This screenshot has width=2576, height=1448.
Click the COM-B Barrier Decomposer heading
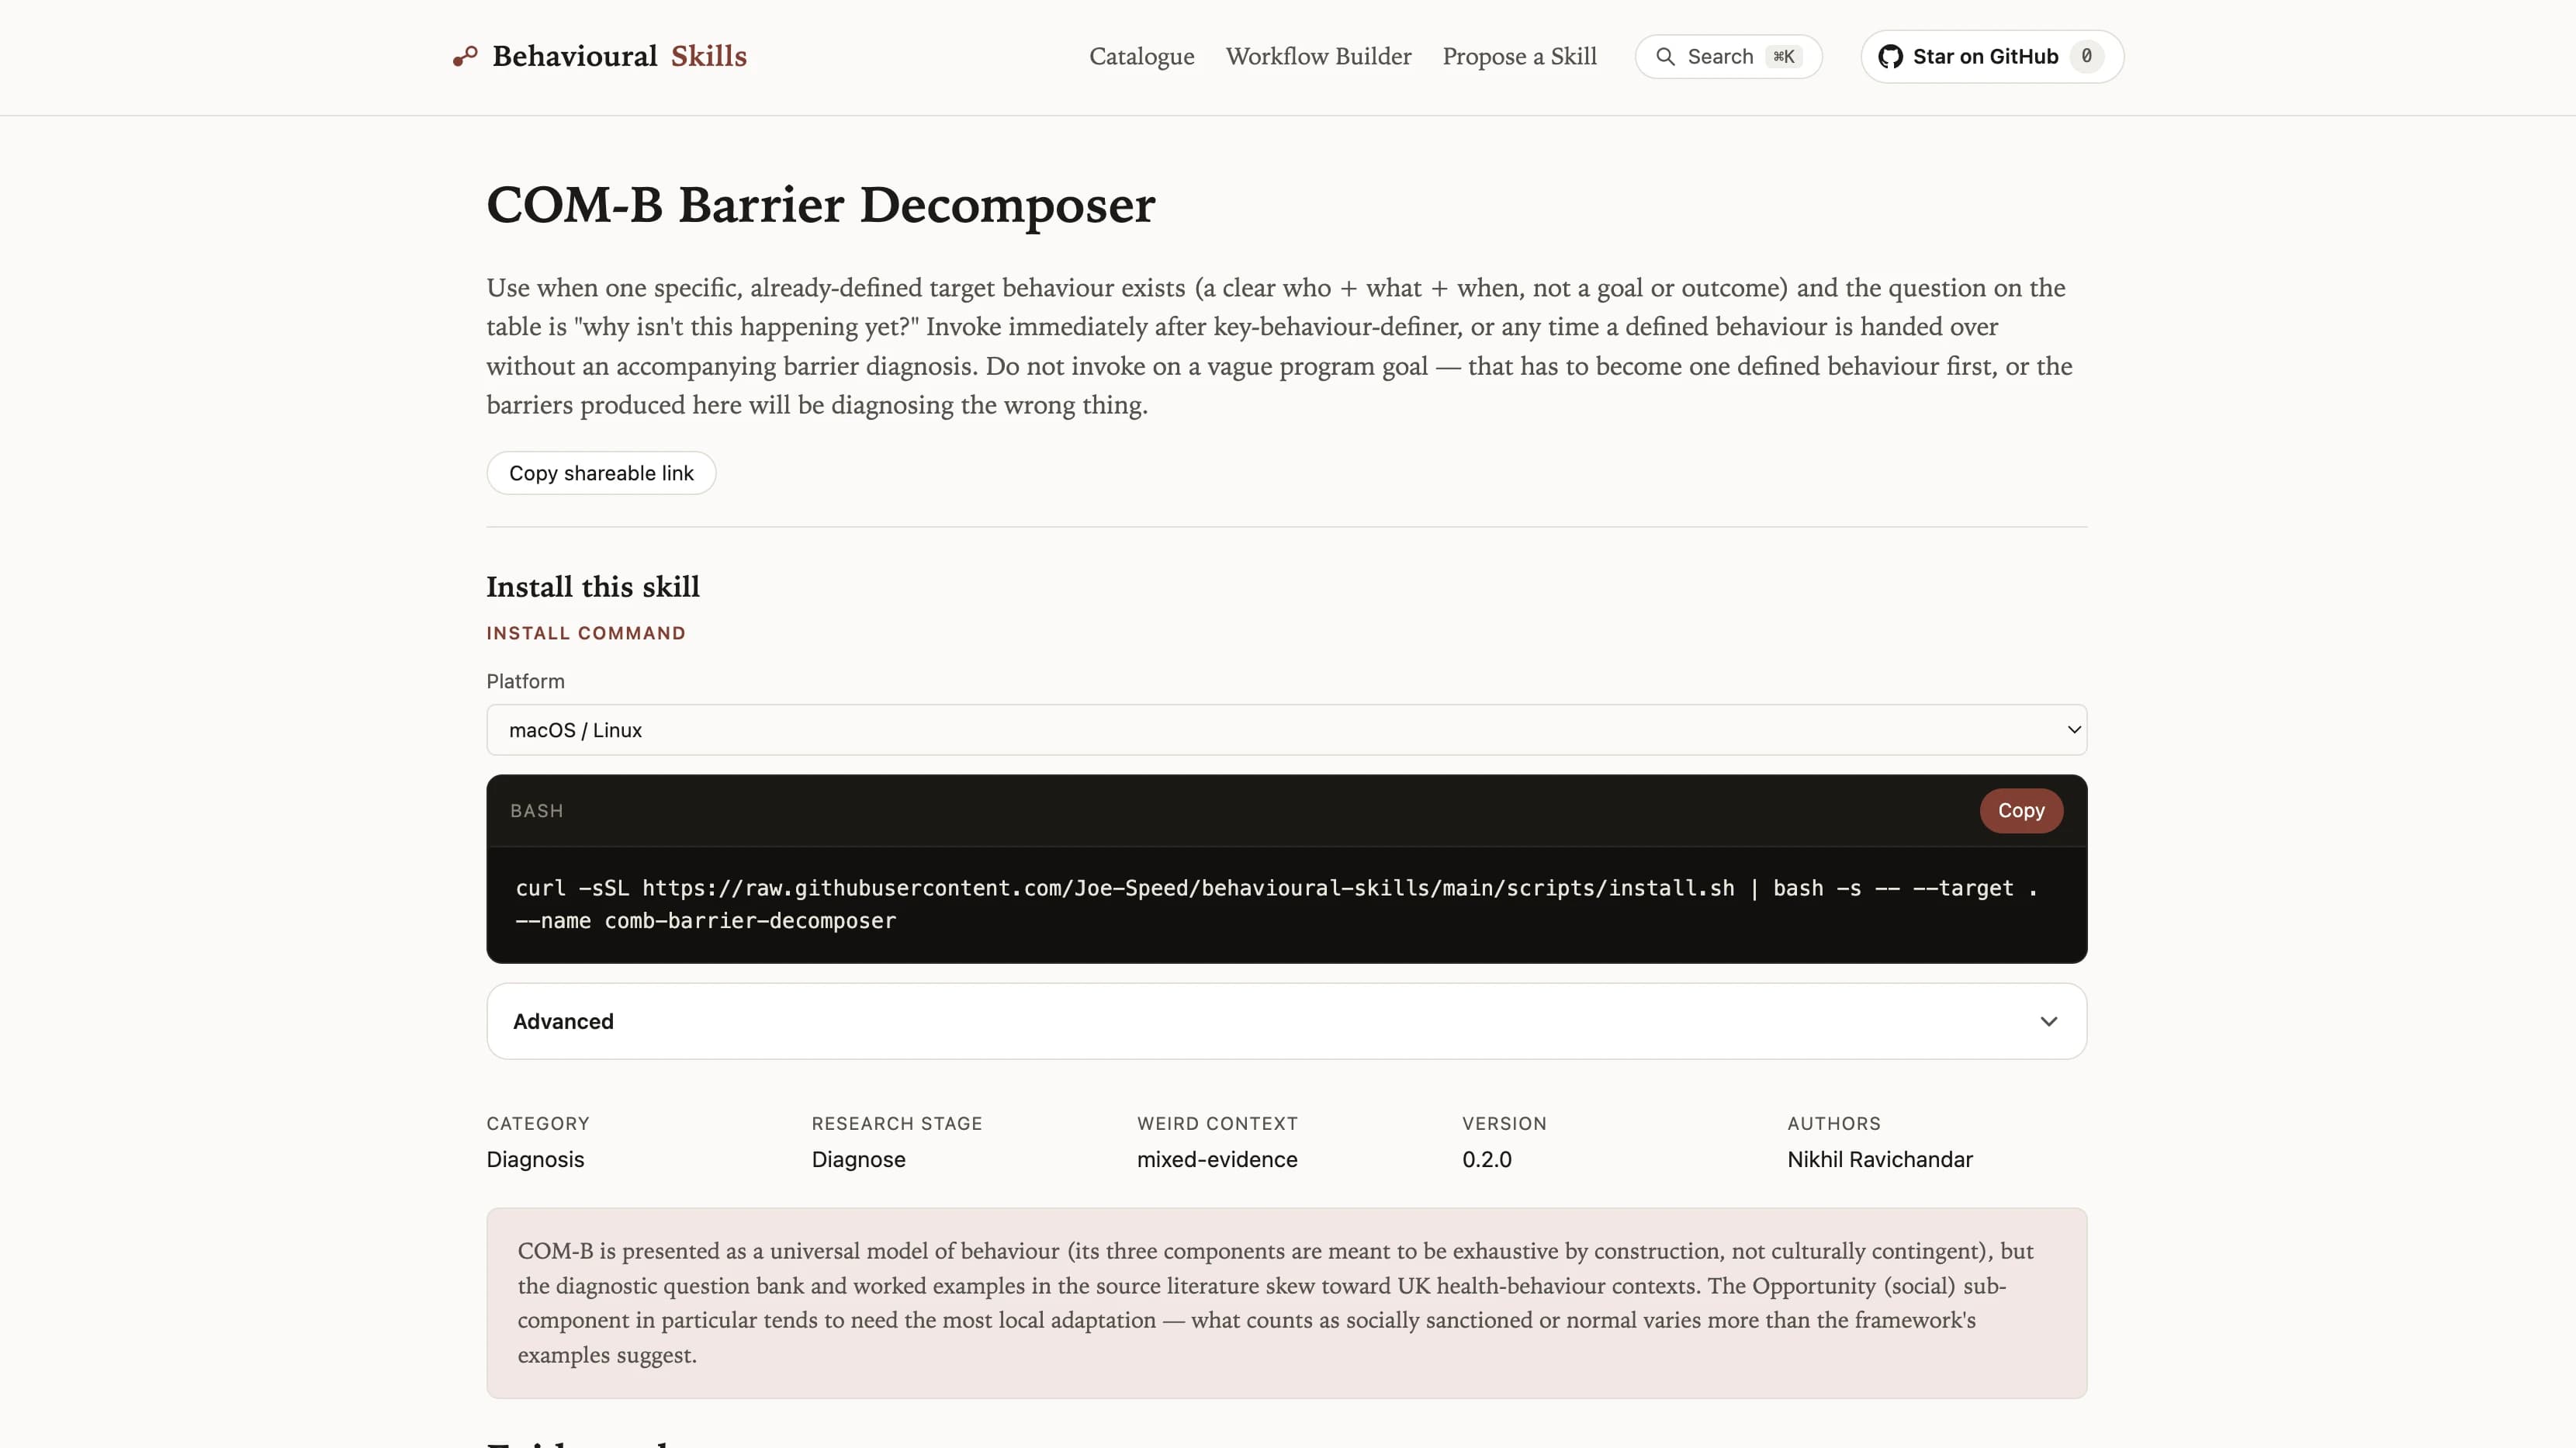(820, 205)
